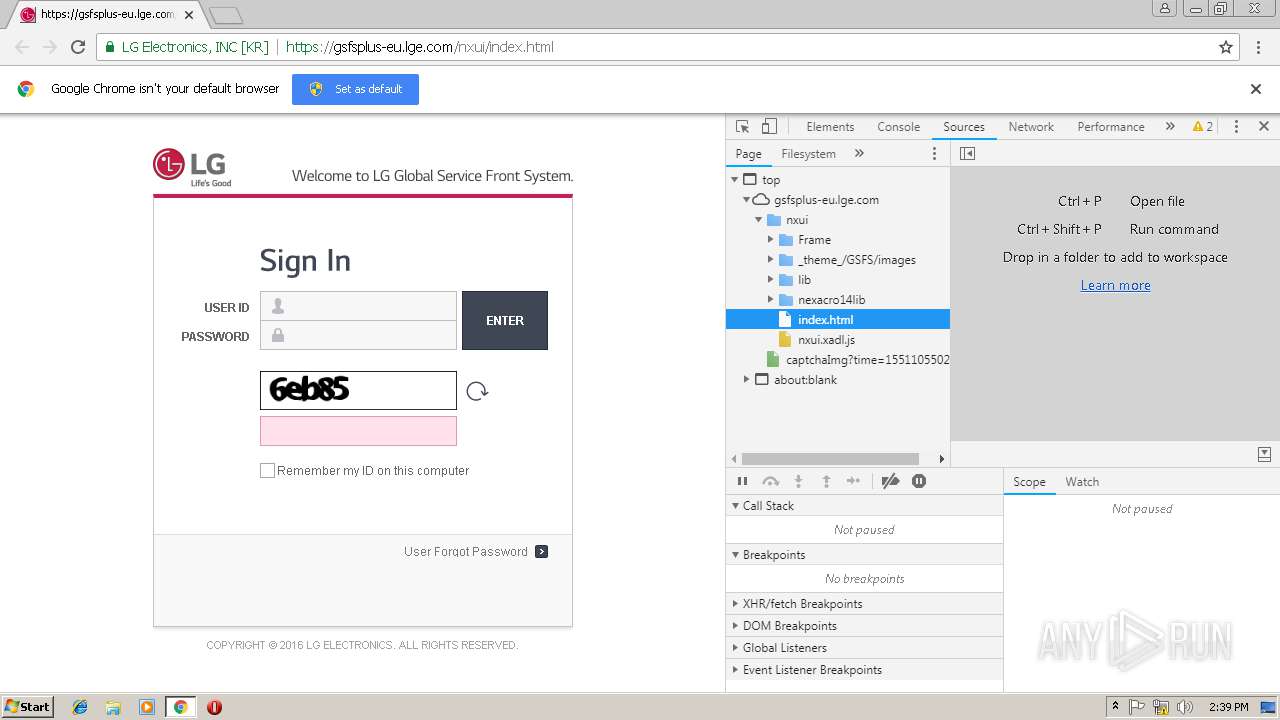Switch to the Elements tab
The height and width of the screenshot is (720, 1280).
pyautogui.click(x=830, y=127)
